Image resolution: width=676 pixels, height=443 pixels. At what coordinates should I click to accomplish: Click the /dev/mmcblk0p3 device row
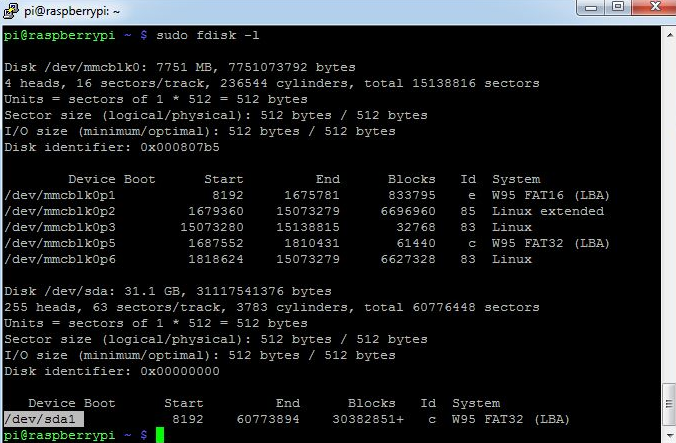point(268,227)
